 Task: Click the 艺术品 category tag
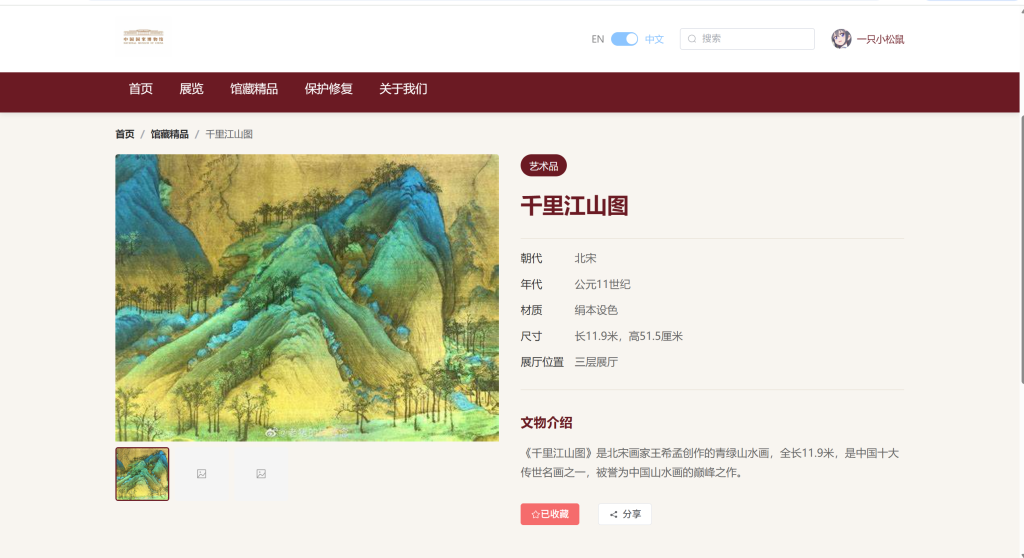(543, 166)
